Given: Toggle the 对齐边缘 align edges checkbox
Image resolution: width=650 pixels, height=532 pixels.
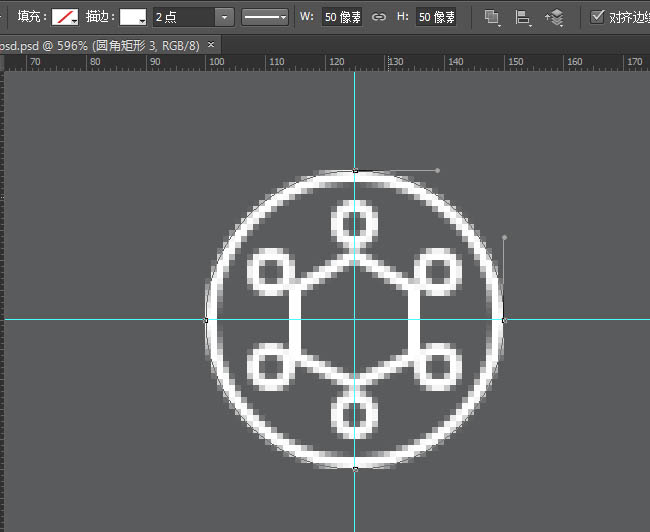Looking at the screenshot, I should click(598, 17).
